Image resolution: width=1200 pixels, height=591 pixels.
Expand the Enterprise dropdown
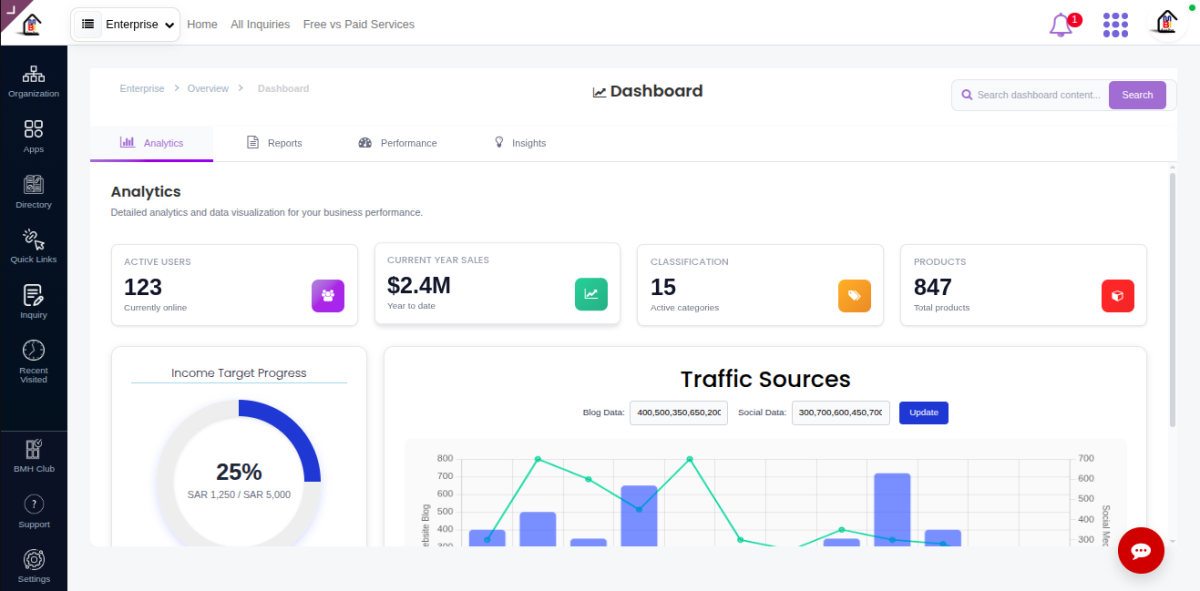coord(126,25)
